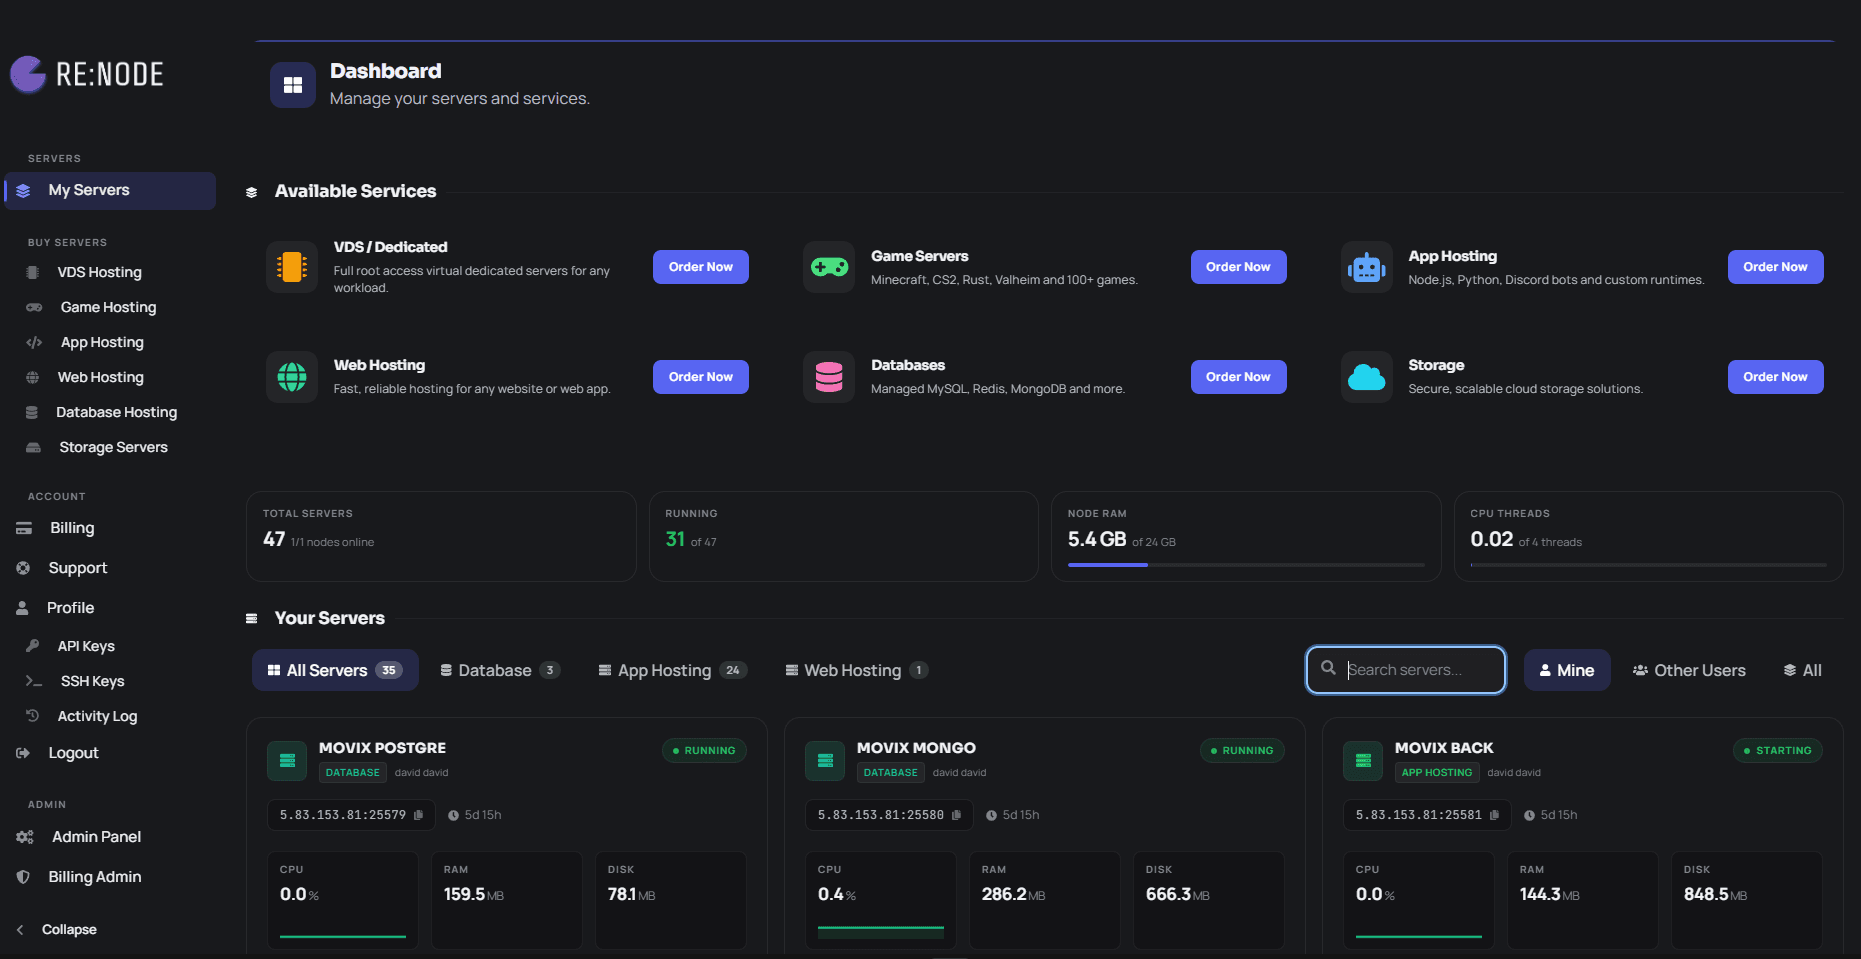The image size is (1861, 959).
Task: Click MOVIX POSTGRE CPU usage bar
Action: click(x=343, y=936)
